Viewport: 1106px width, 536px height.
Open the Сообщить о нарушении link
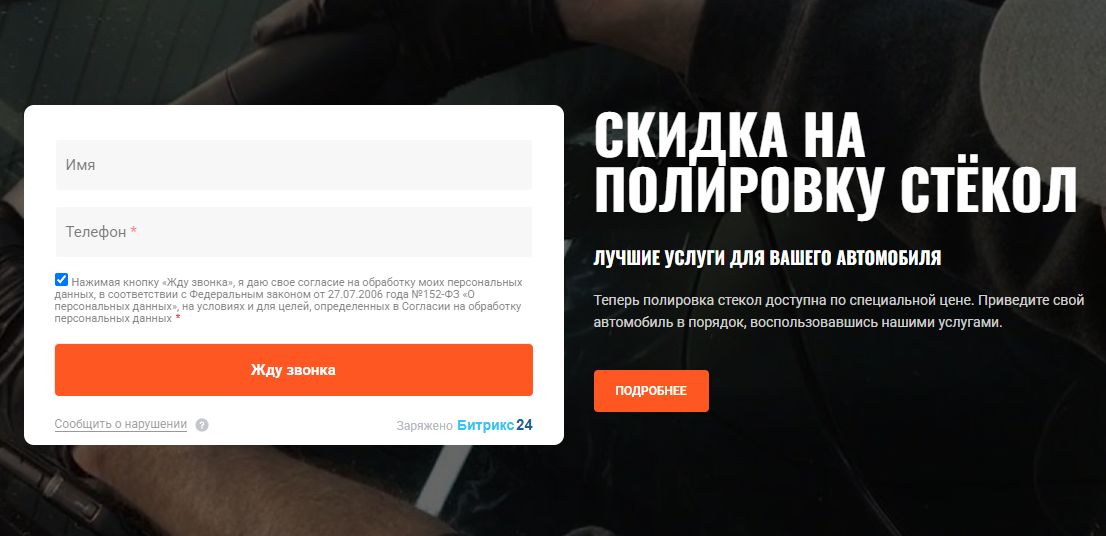pos(121,425)
